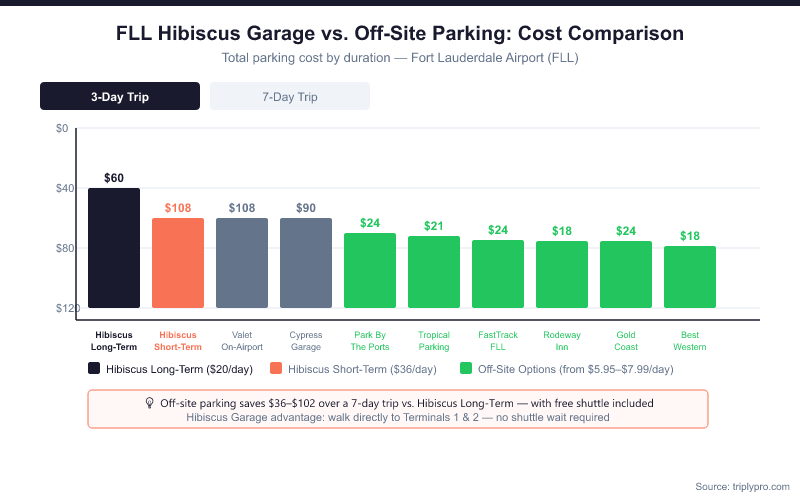This screenshot has width=800, height=500.
Task: Click the $60 value label
Action: [x=114, y=178]
